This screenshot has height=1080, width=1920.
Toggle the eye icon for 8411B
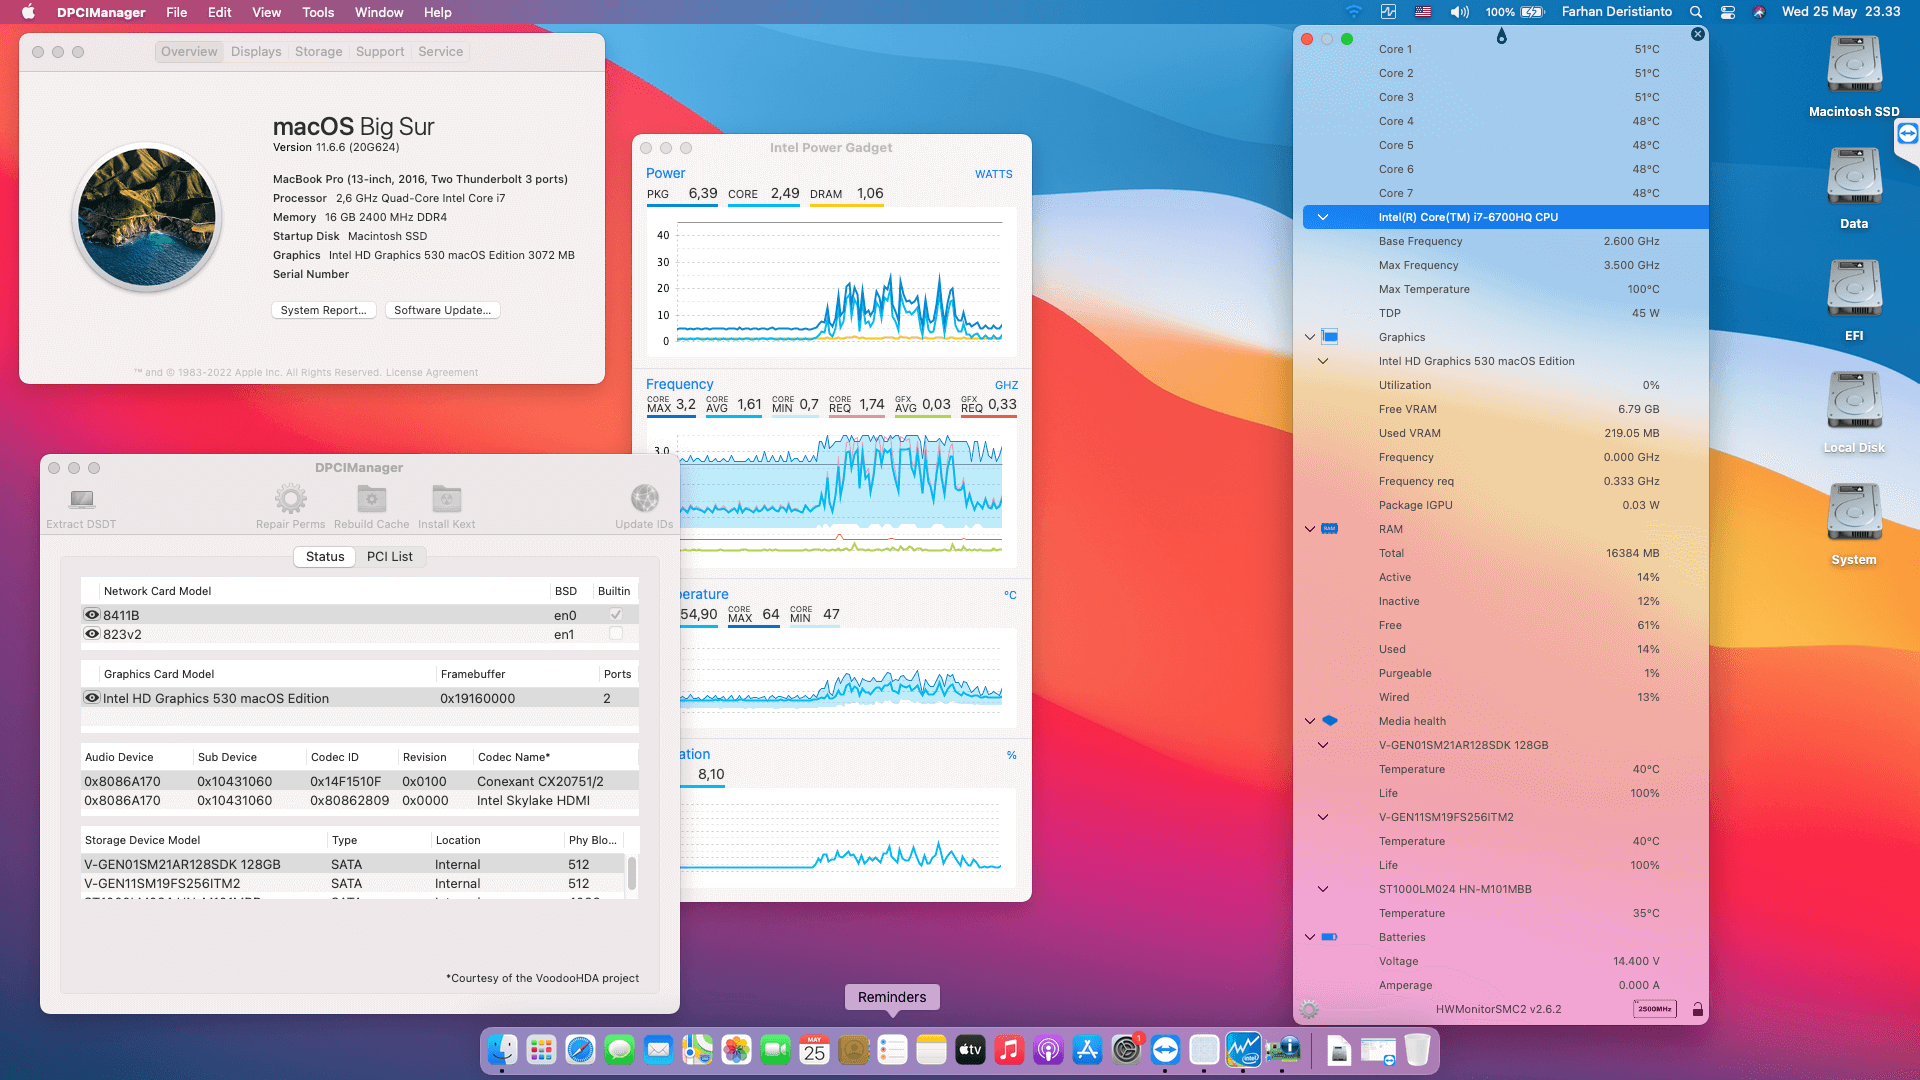92,615
